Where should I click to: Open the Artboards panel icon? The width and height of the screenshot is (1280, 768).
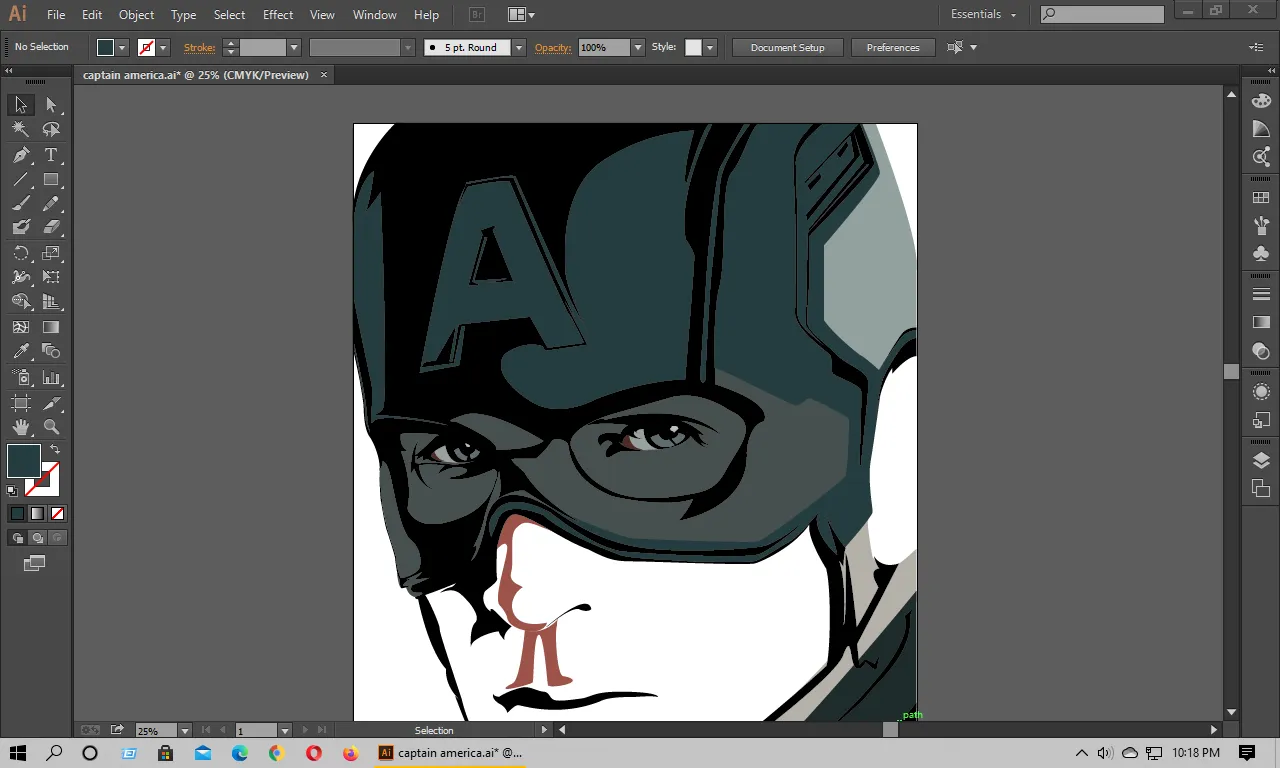tap(1261, 488)
